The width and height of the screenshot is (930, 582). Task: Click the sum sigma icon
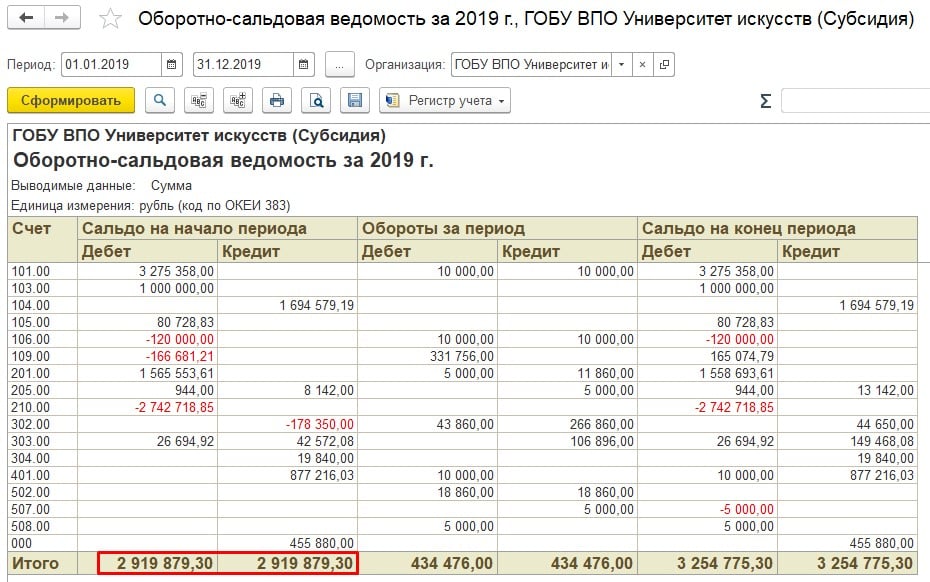point(765,101)
